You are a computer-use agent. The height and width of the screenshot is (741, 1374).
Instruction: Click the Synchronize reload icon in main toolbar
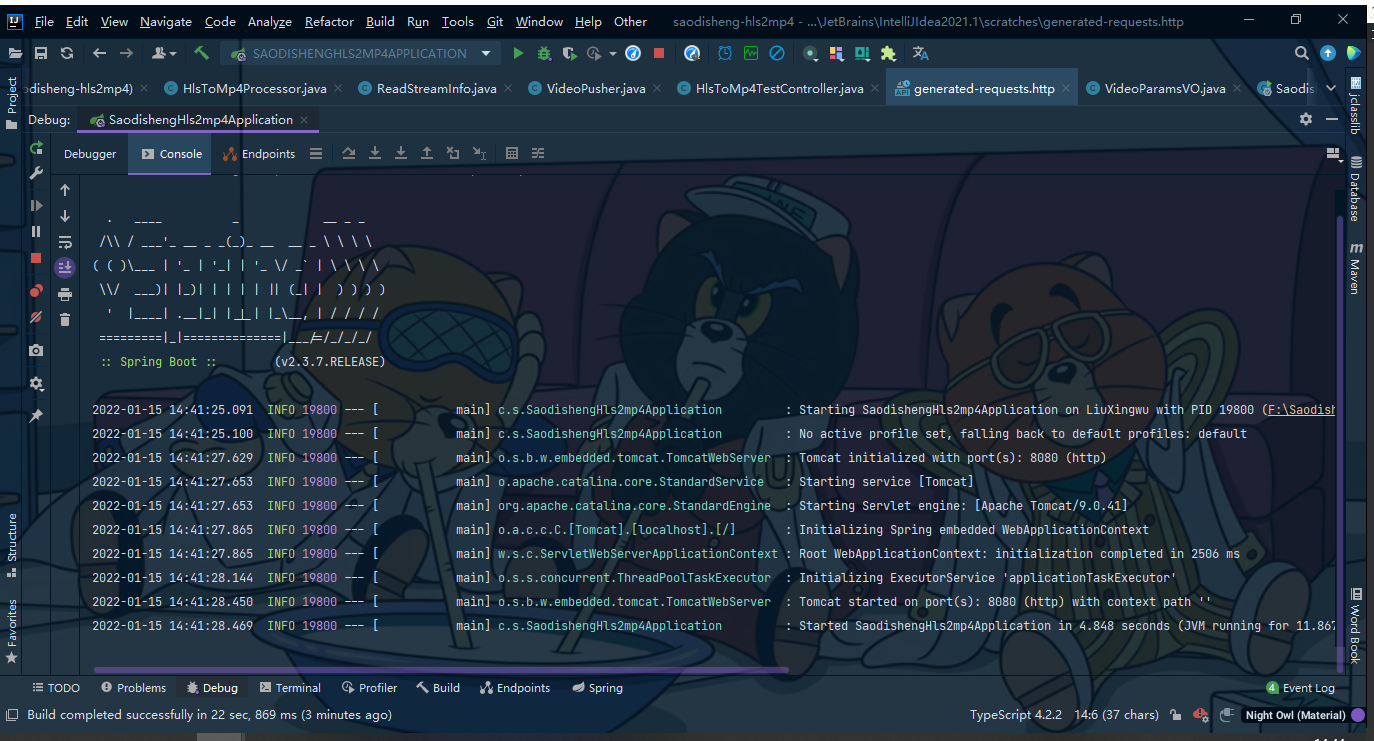[x=67, y=53]
